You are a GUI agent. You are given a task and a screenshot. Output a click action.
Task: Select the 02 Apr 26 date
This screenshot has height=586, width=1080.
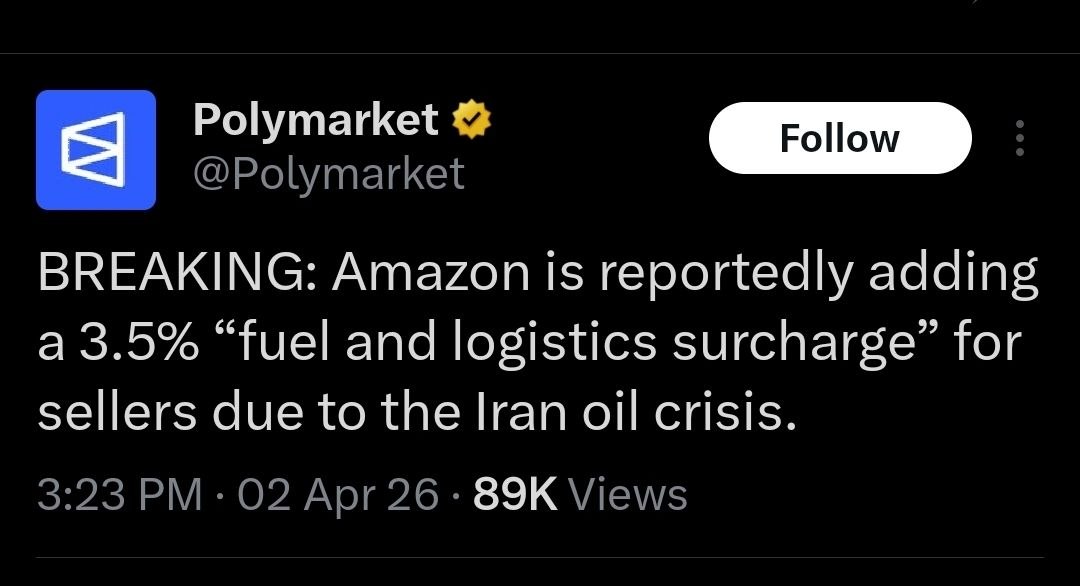click(339, 494)
